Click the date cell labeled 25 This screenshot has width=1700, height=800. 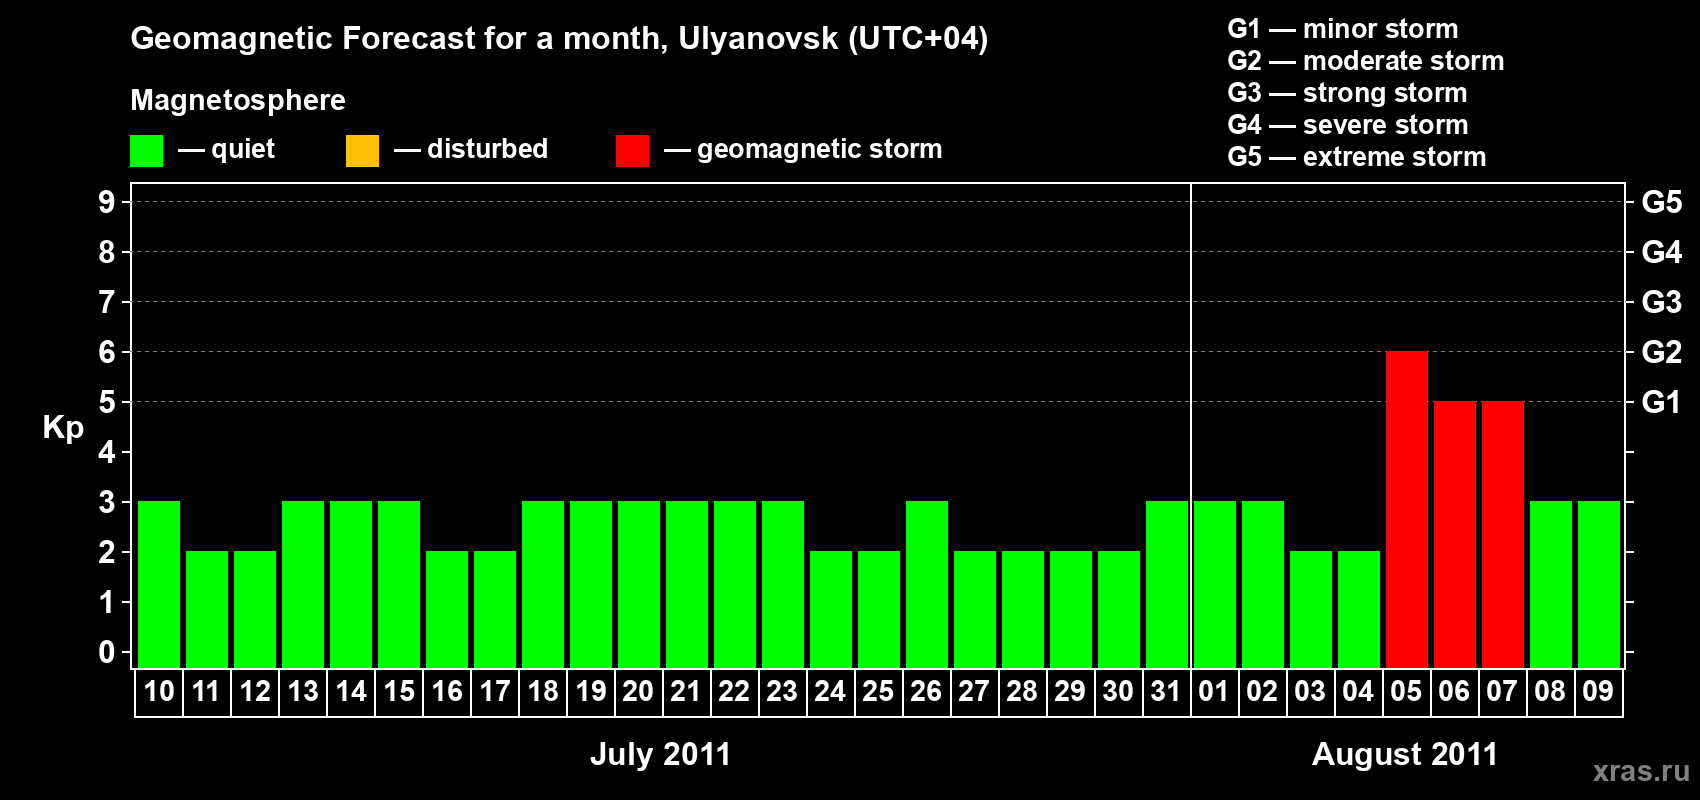tap(879, 692)
